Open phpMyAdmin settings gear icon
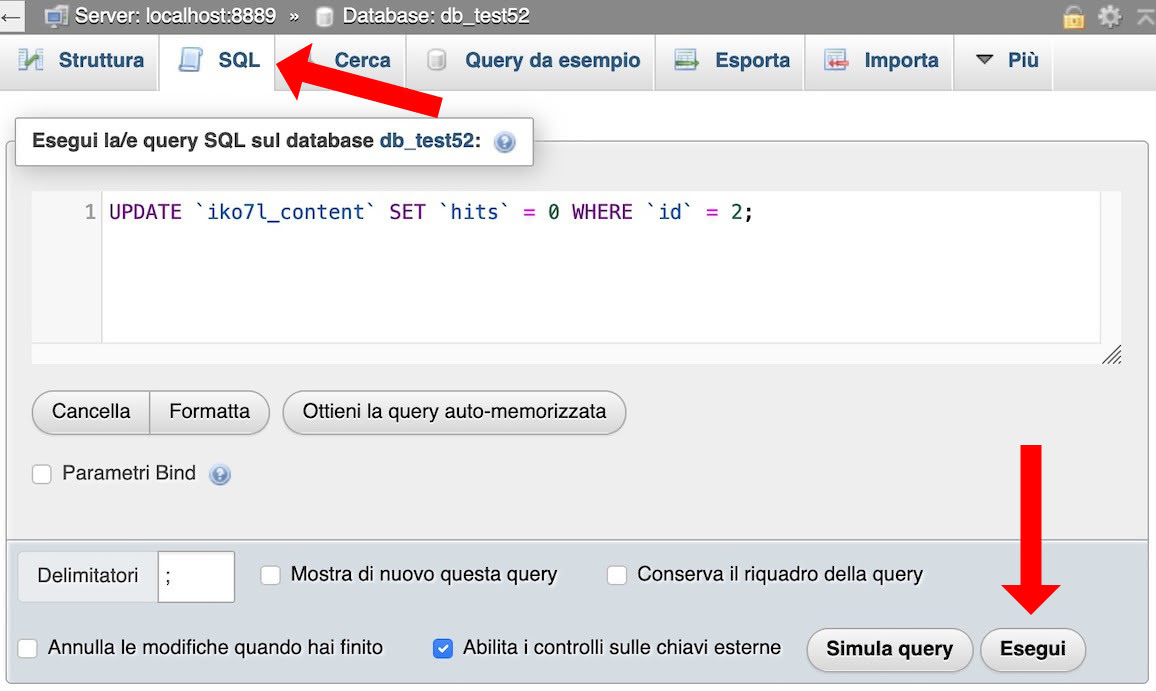The width and height of the screenshot is (1156, 691). pos(1109,17)
